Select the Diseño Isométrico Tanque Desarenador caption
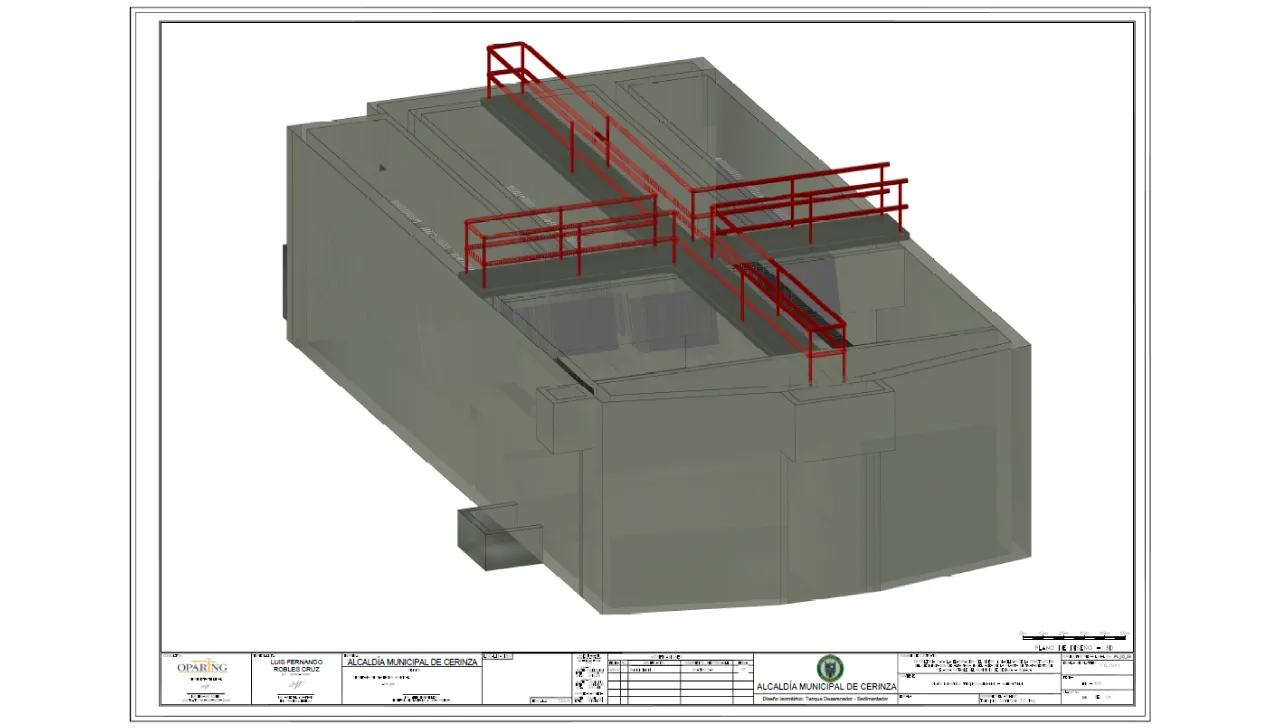 tap(825, 699)
